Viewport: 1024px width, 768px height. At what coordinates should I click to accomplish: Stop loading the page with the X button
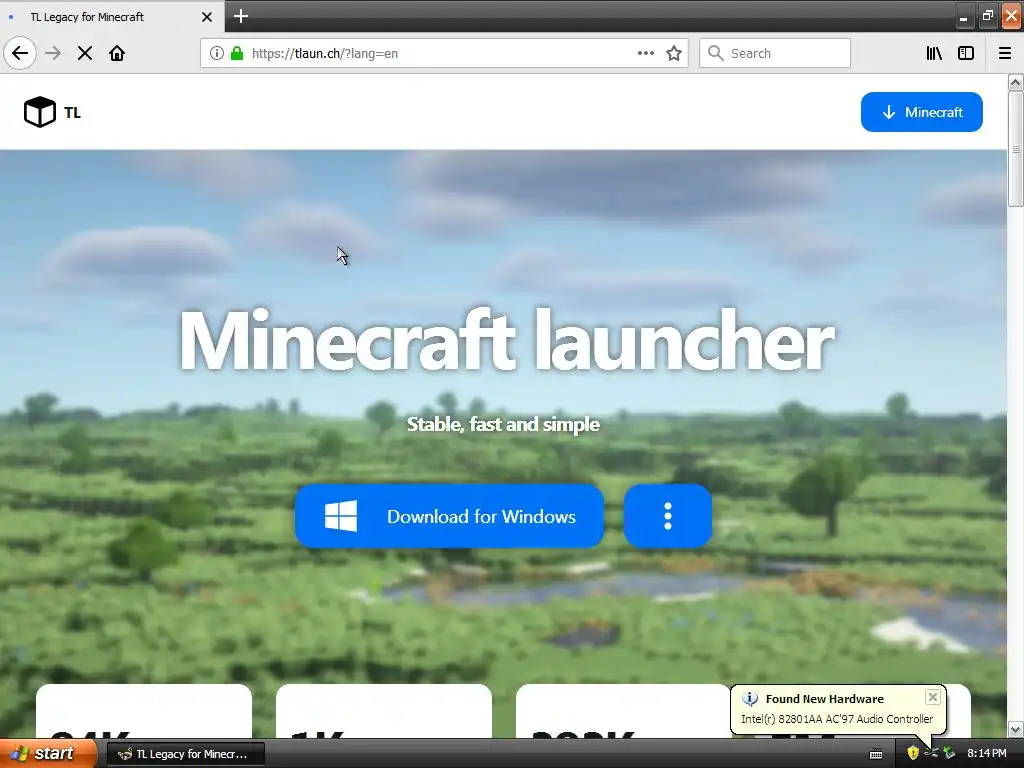(x=85, y=53)
